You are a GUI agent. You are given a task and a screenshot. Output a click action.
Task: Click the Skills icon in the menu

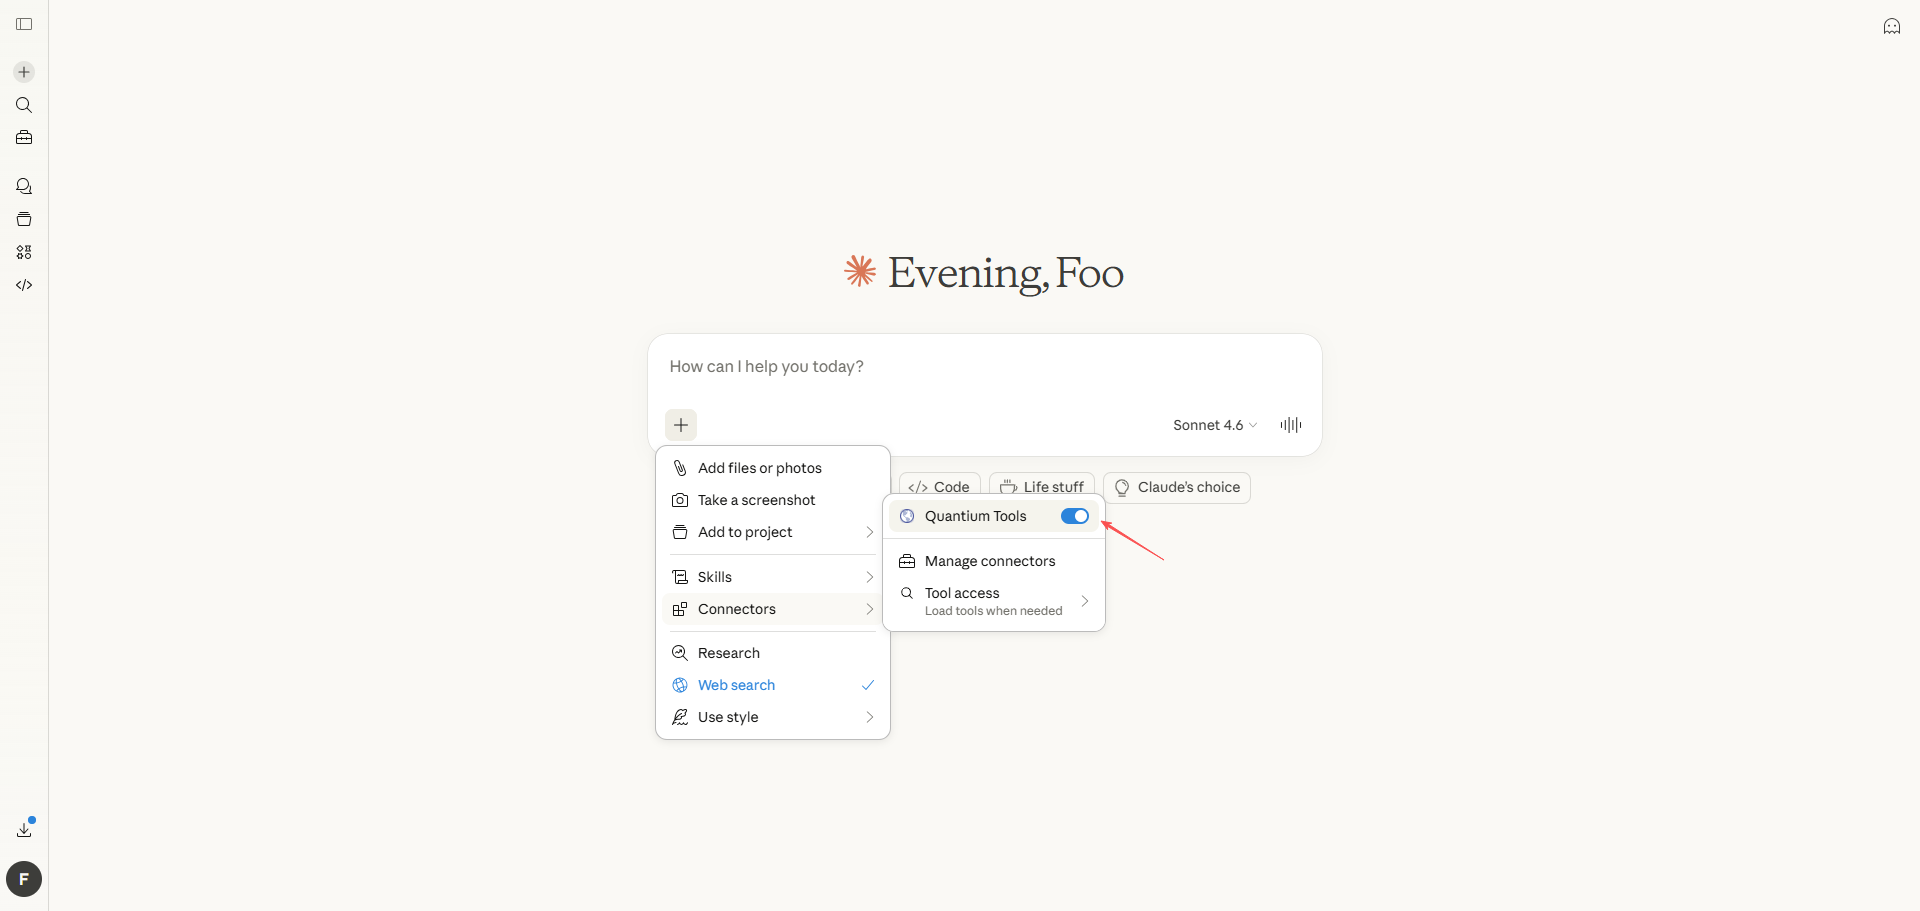pos(680,577)
